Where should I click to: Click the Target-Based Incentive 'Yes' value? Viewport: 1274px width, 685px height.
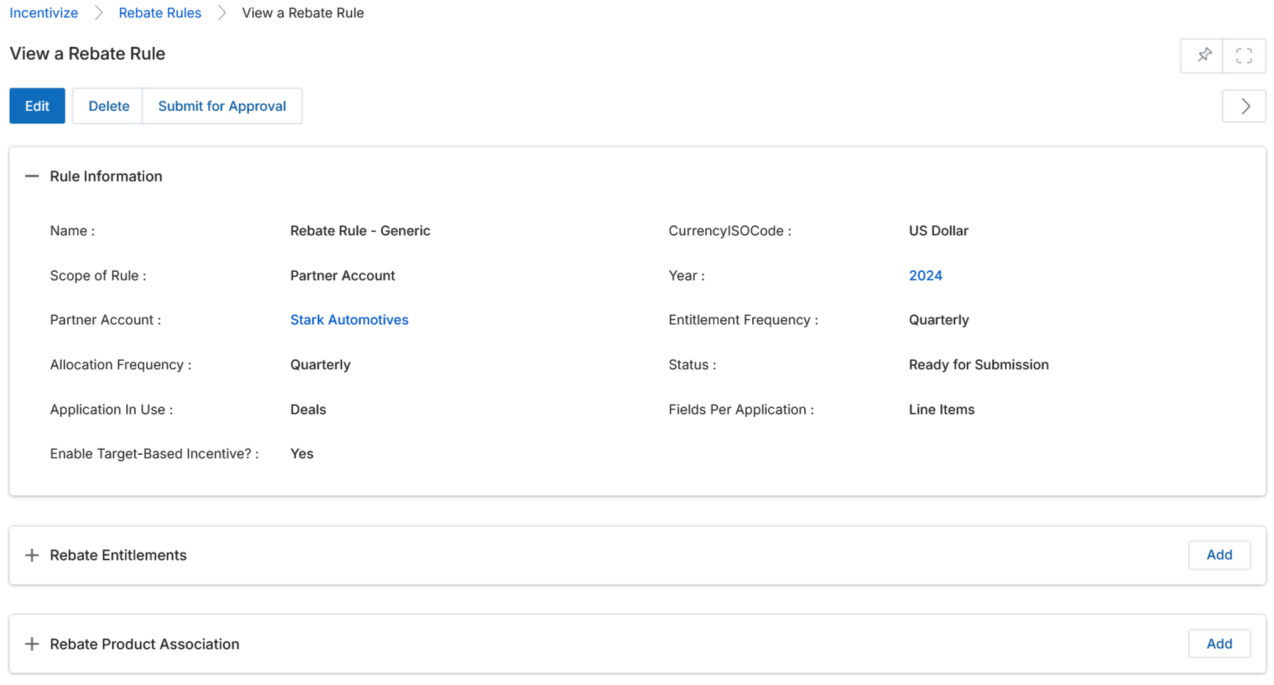(x=302, y=454)
